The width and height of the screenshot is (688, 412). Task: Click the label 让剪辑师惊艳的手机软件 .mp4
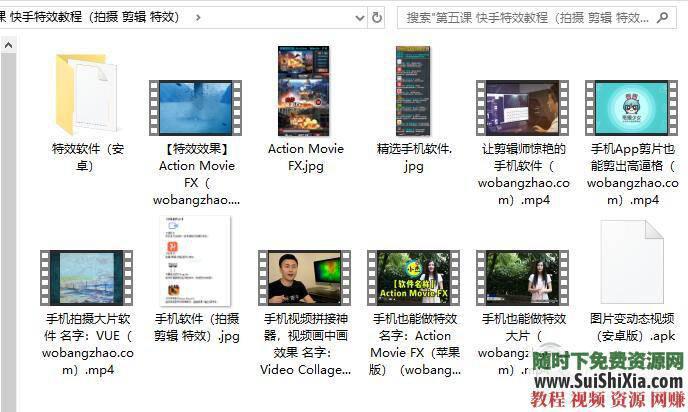coord(523,174)
